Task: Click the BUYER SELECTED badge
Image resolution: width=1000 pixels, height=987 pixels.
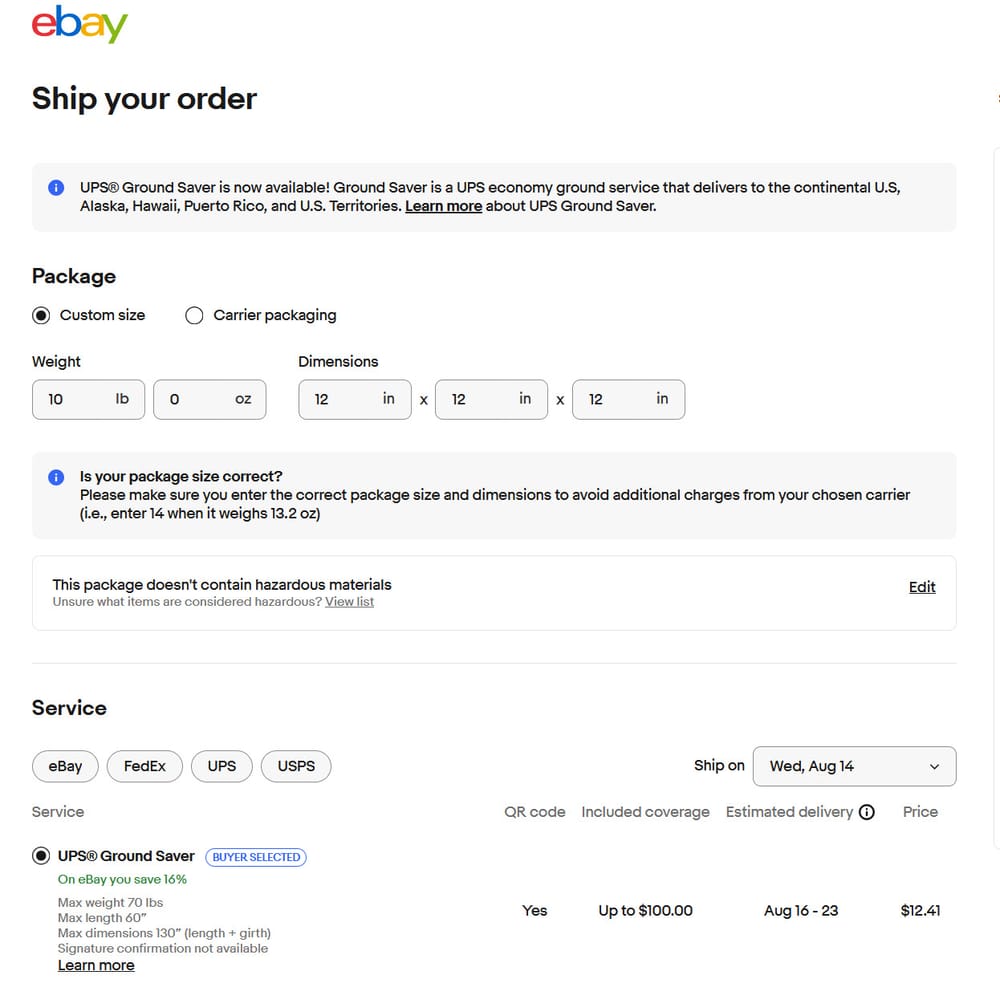Action: tap(256, 857)
